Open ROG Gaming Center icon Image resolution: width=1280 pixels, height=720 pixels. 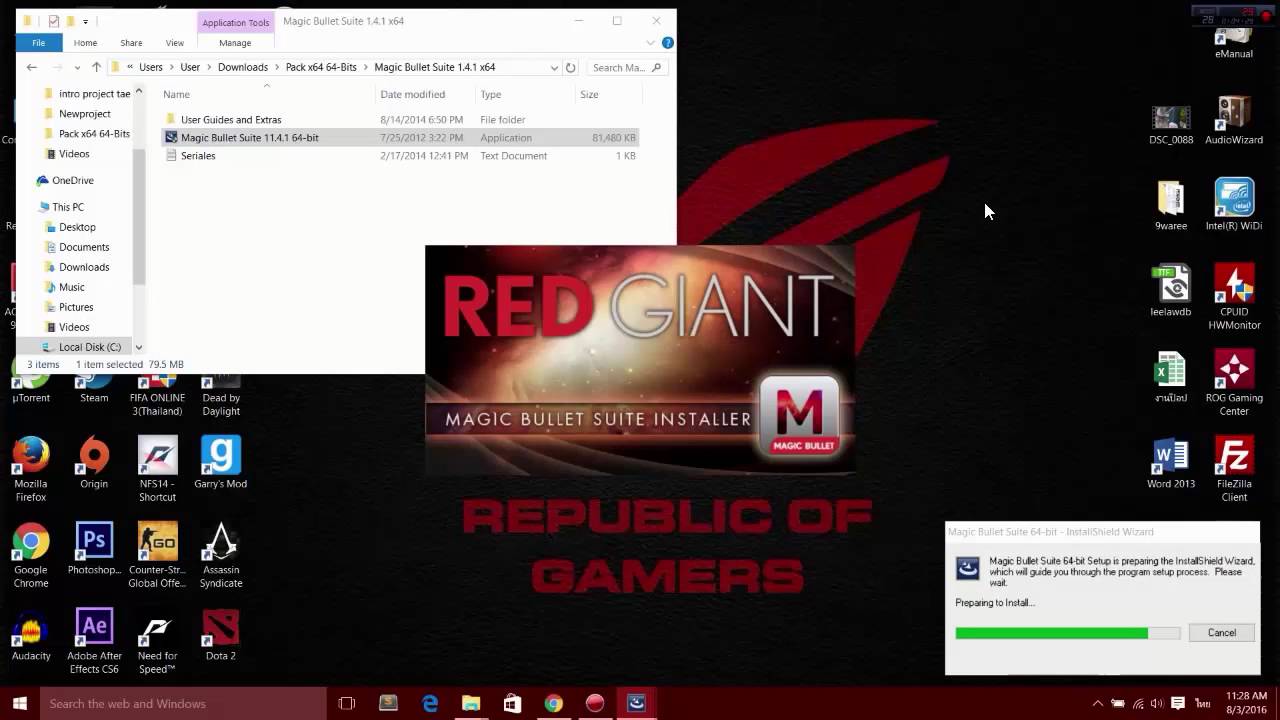1234,383
